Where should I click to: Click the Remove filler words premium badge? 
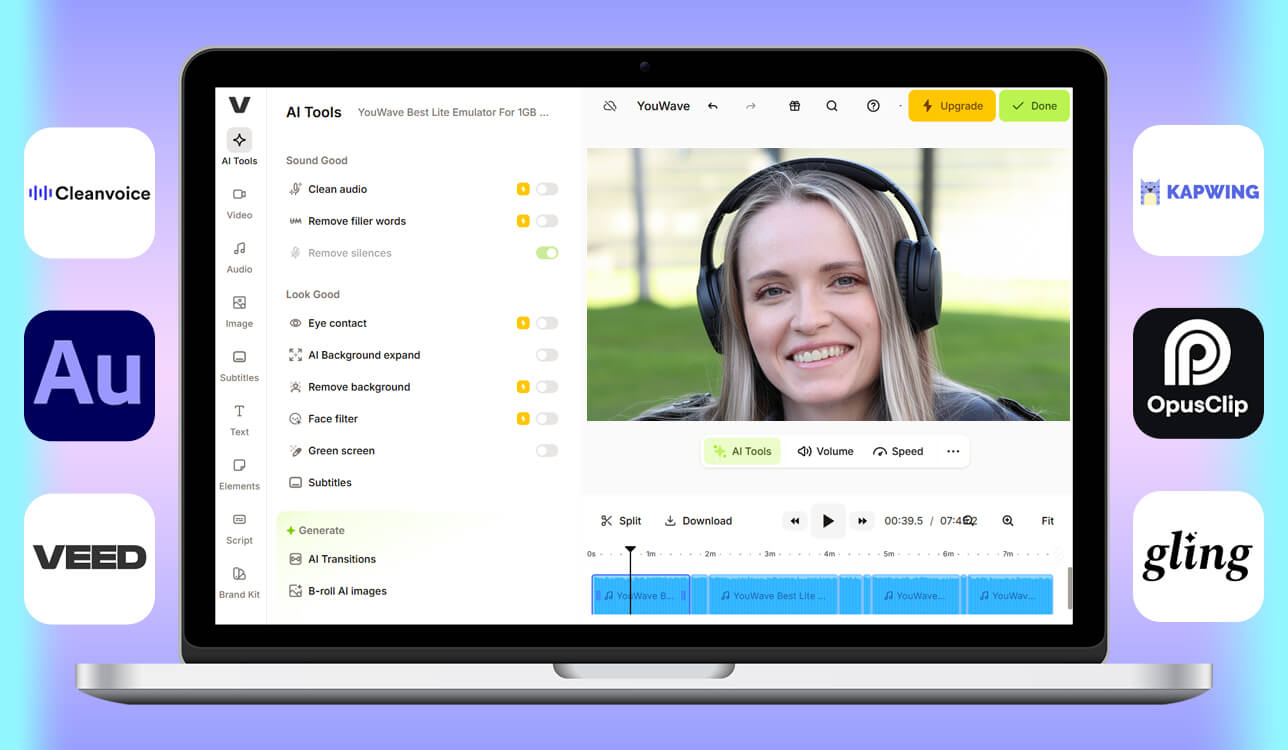[x=523, y=221]
